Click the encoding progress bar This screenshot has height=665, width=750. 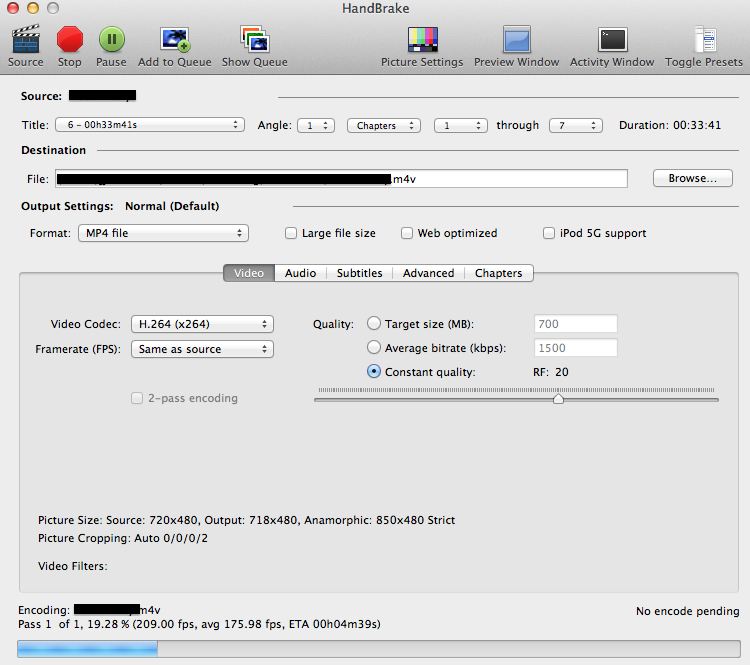coord(379,649)
